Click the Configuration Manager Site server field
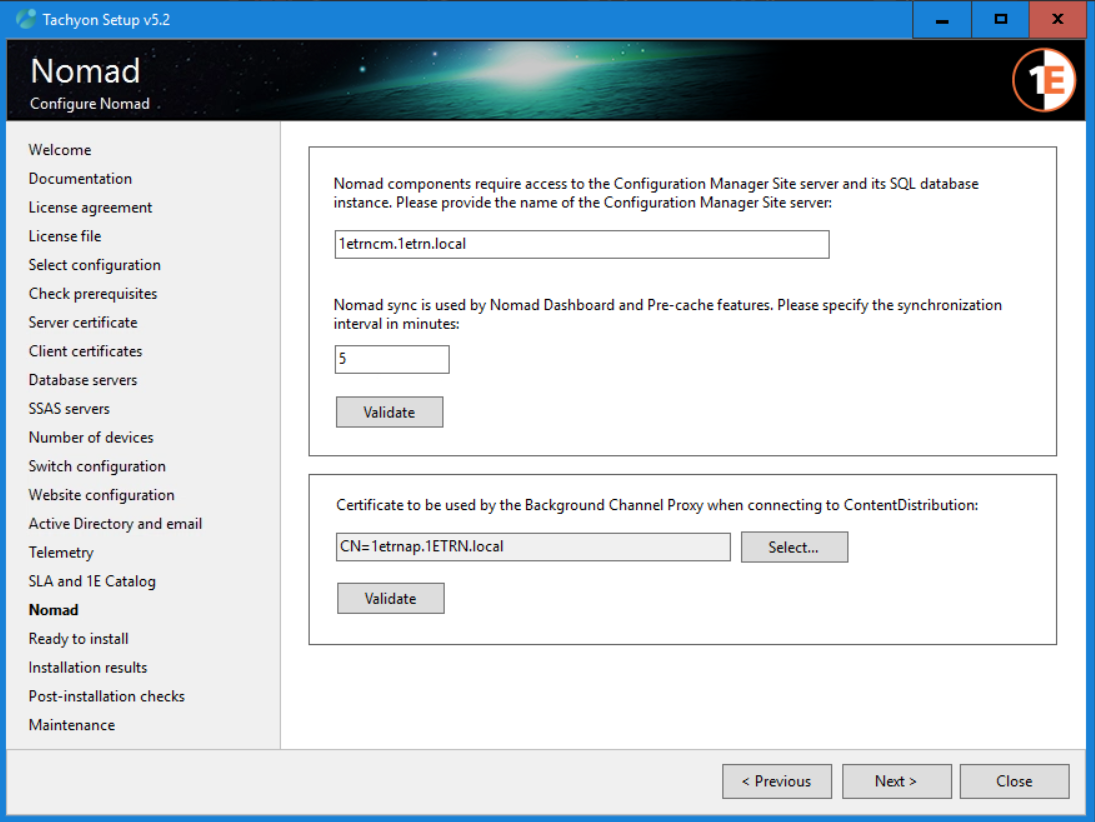Screen dimensions: 1095x822 581,244
